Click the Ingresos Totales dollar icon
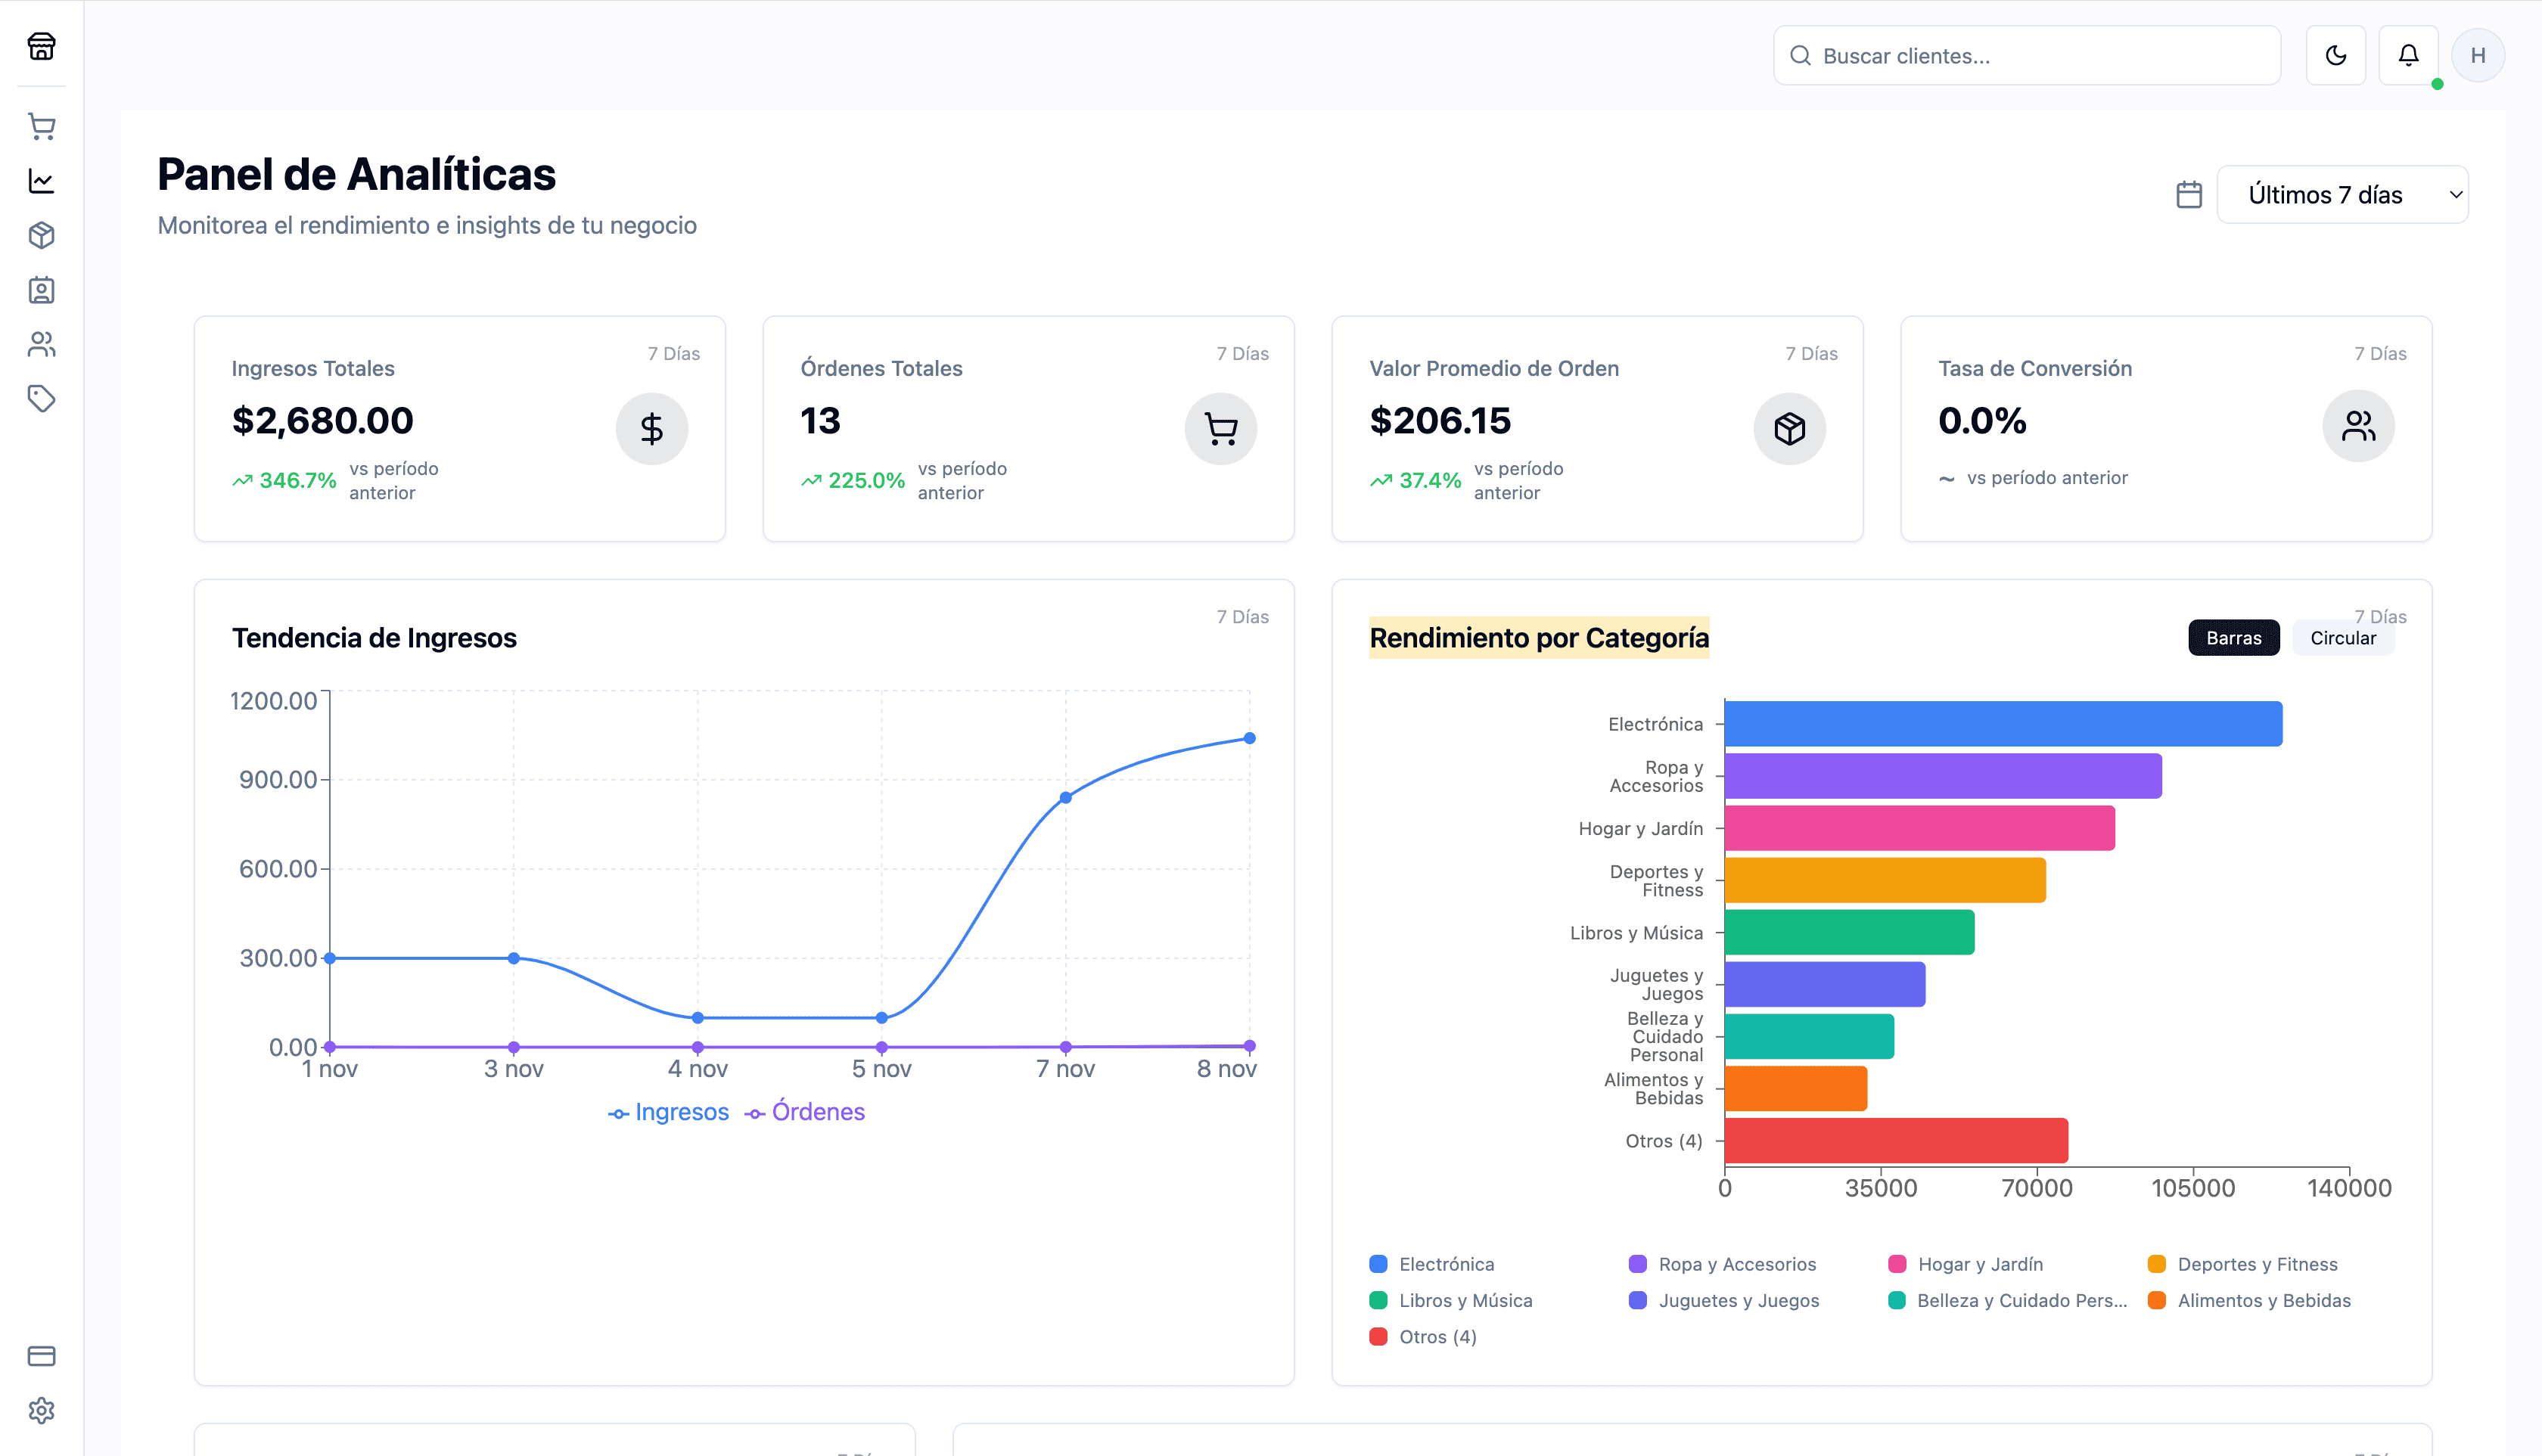This screenshot has height=1456, width=2542. pyautogui.click(x=652, y=428)
